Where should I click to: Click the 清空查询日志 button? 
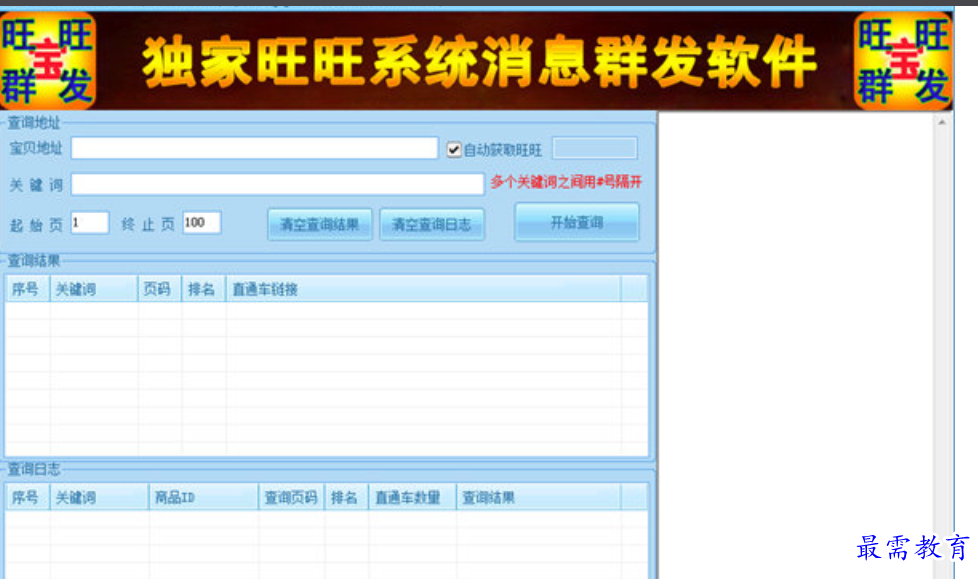432,225
